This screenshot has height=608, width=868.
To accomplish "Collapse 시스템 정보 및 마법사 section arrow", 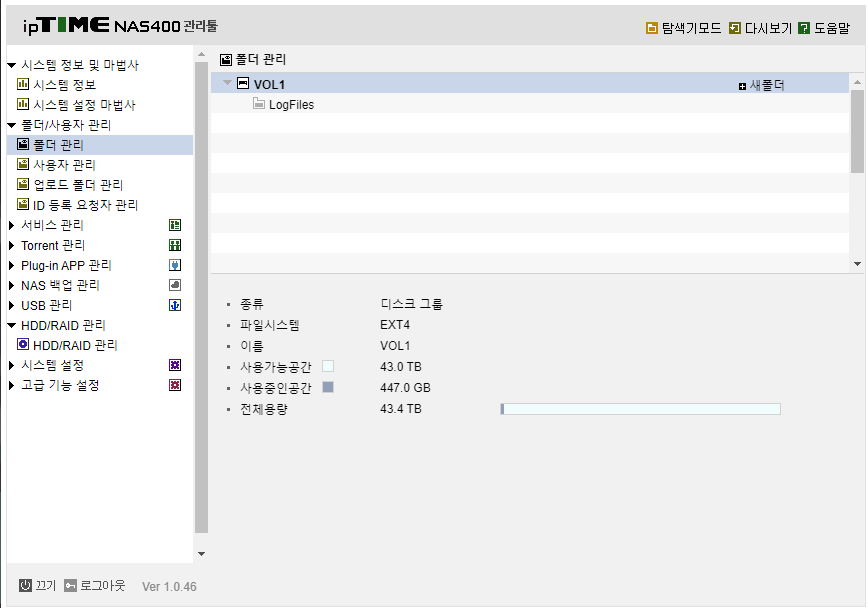I will (x=12, y=65).
